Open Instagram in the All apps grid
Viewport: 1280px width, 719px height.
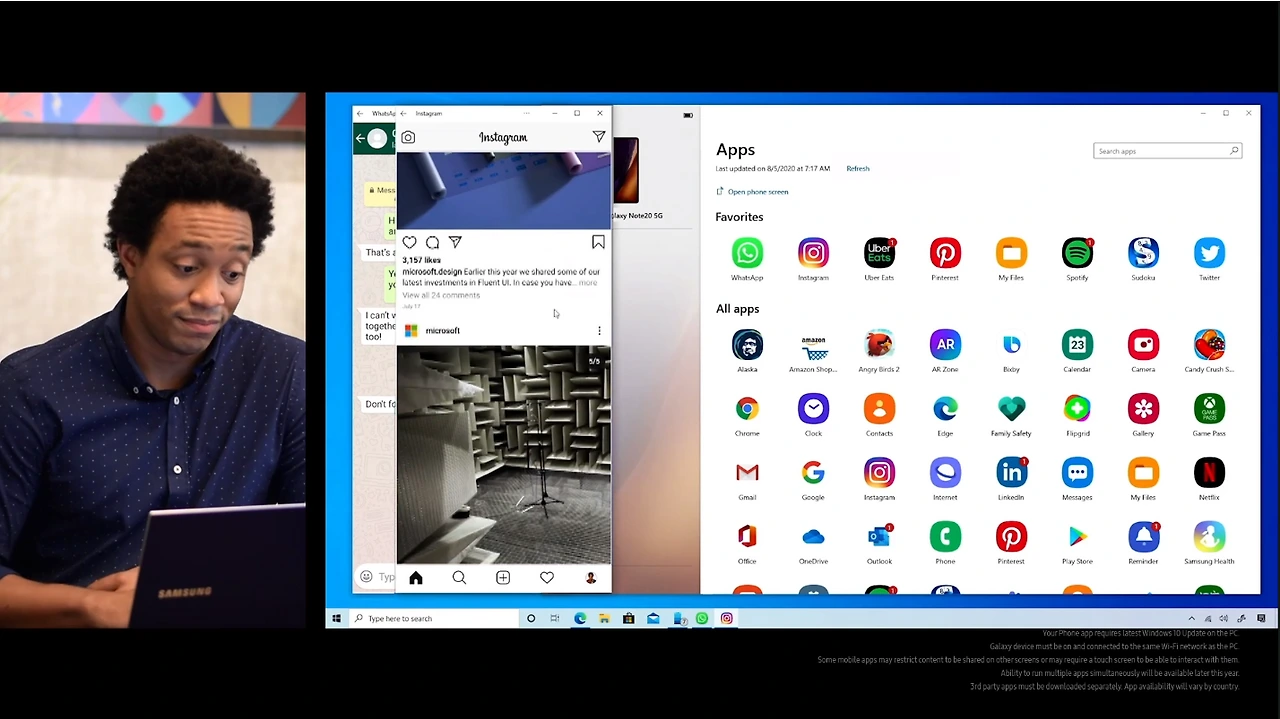(879, 473)
